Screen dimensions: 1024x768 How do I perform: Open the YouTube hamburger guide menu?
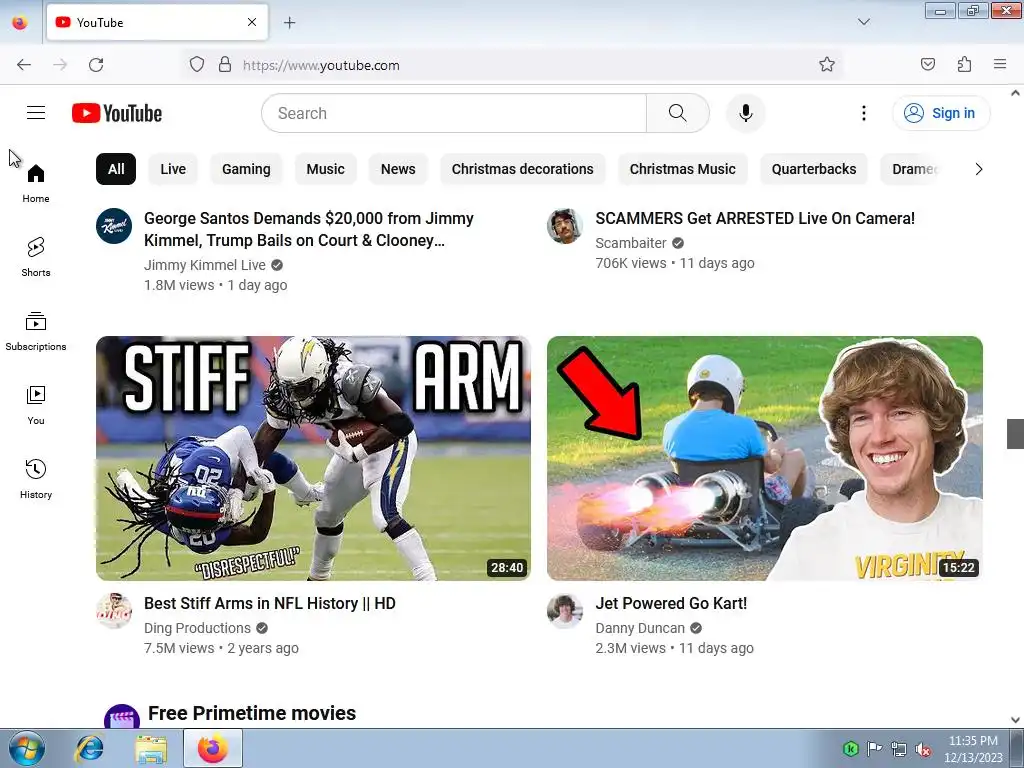[36, 113]
